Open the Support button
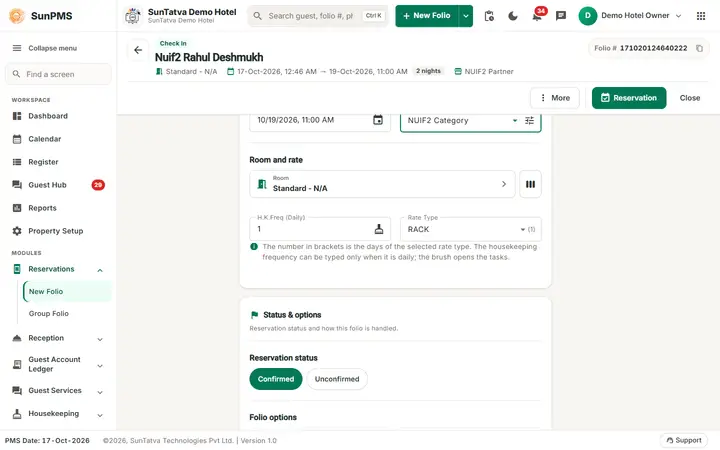The height and width of the screenshot is (450, 720). point(684,440)
